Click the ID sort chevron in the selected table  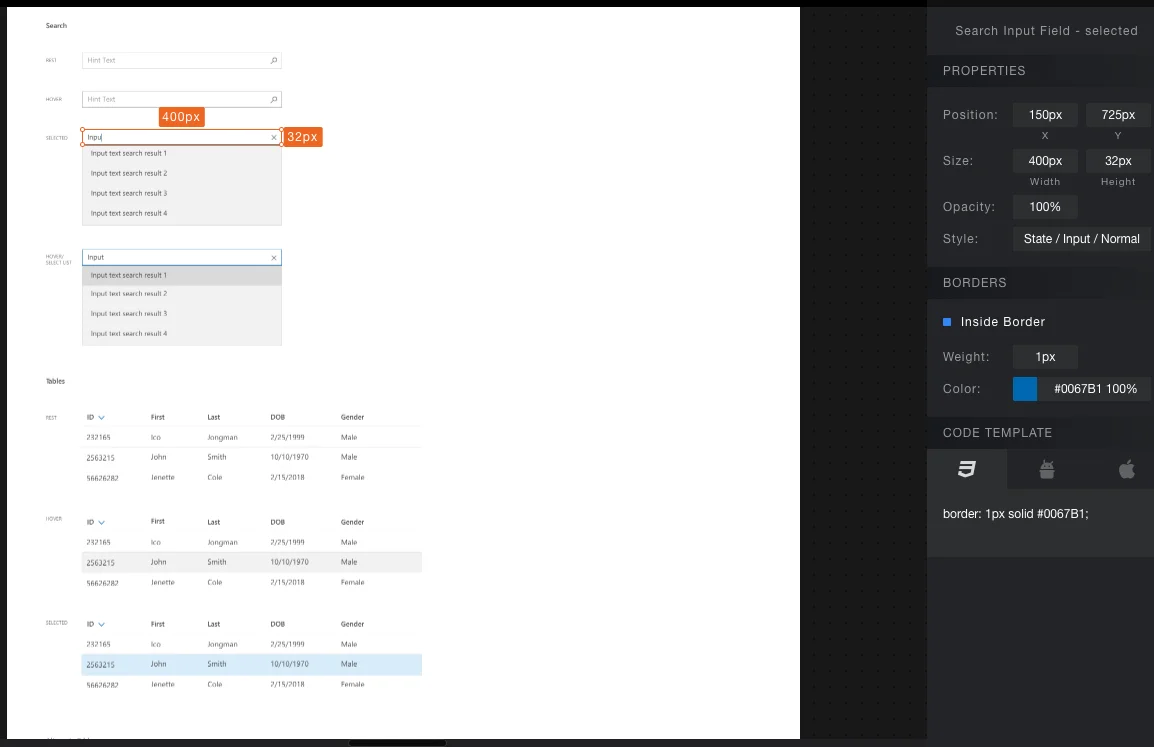coord(102,625)
